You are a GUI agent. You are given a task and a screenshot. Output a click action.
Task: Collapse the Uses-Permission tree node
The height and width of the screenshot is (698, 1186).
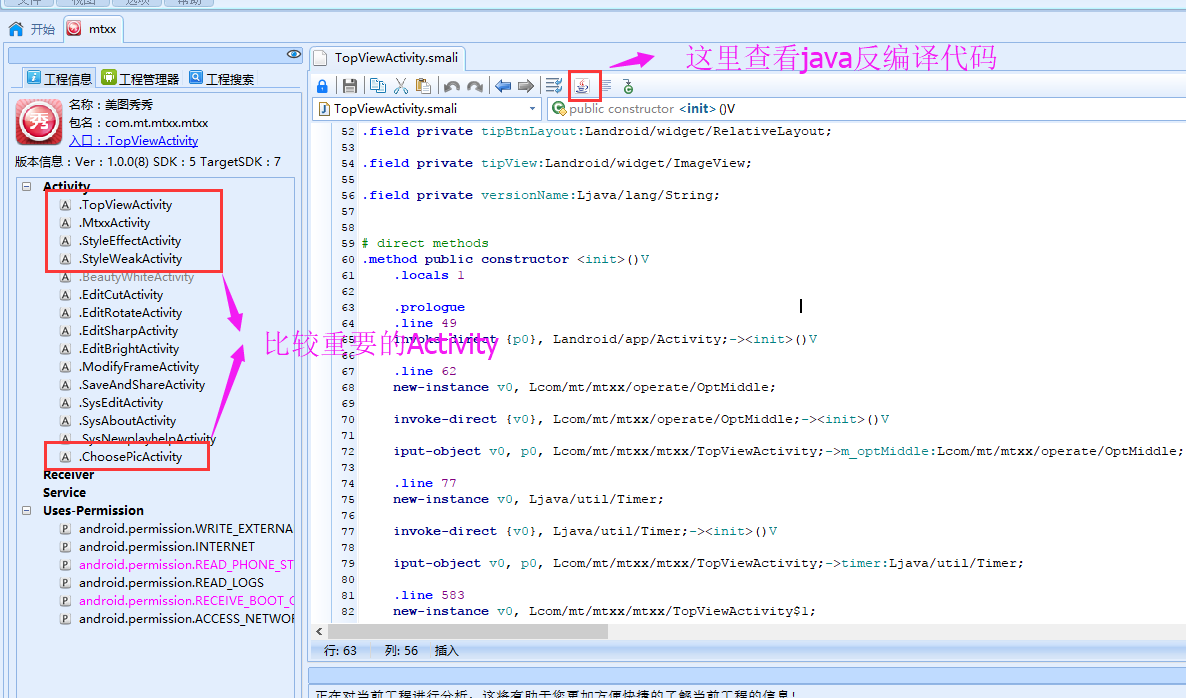click(x=27, y=510)
